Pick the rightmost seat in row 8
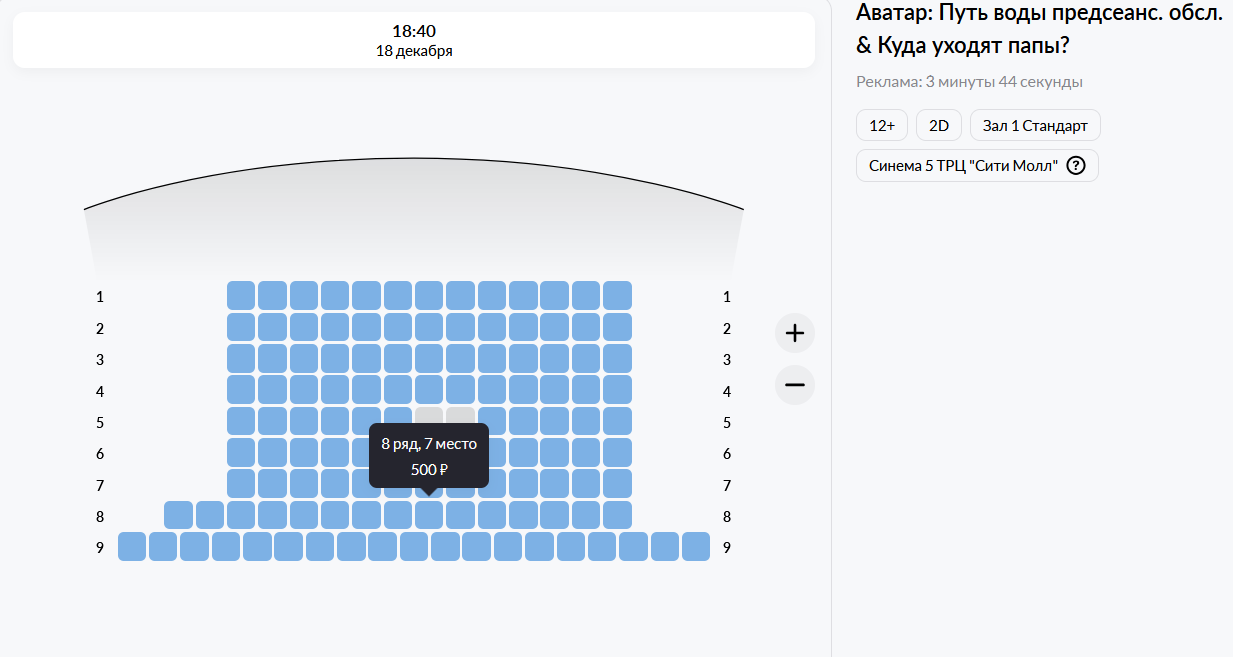The image size is (1233, 657). click(x=617, y=515)
